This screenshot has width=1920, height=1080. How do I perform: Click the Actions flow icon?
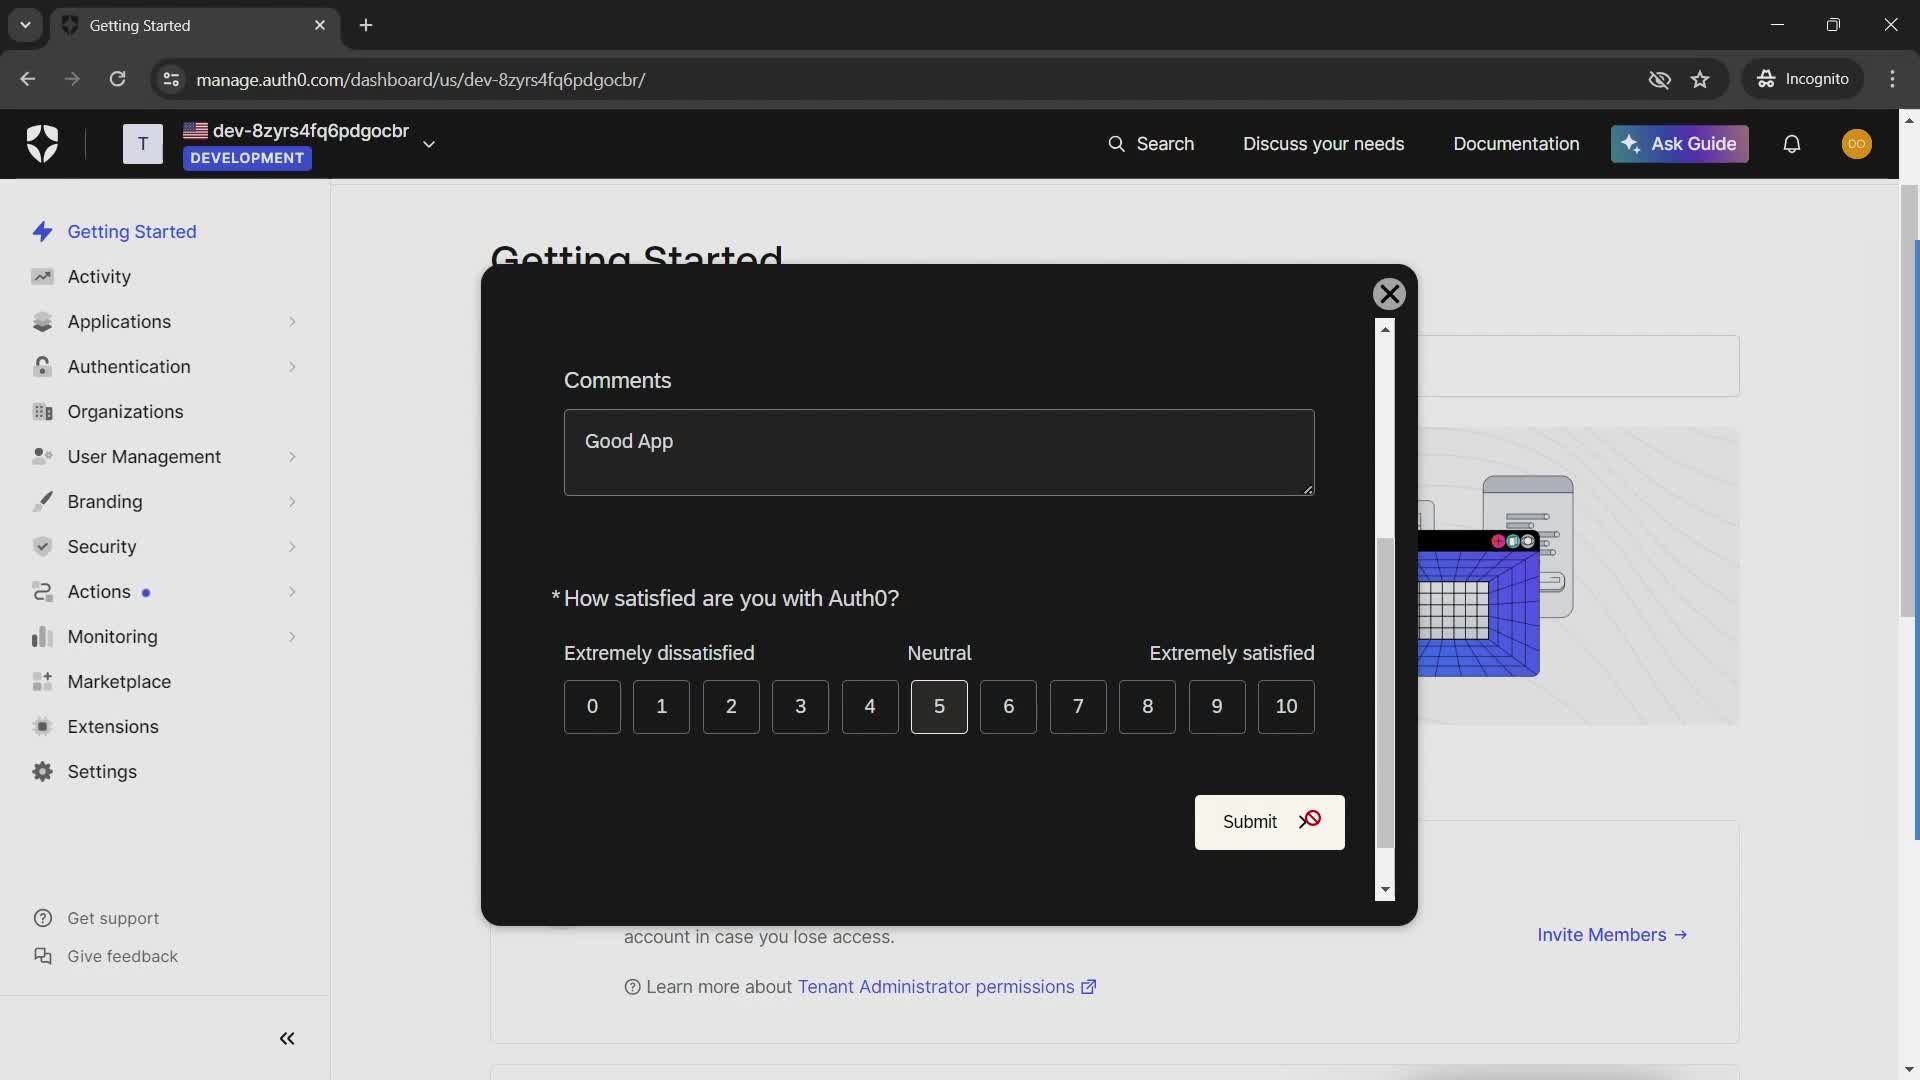coord(42,592)
